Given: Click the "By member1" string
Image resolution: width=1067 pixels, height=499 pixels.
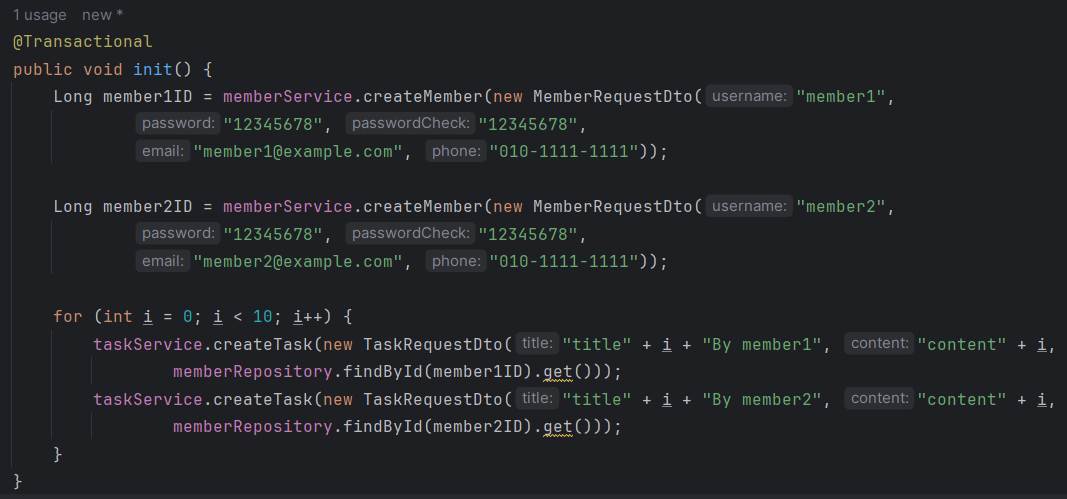Looking at the screenshot, I should coord(762,344).
